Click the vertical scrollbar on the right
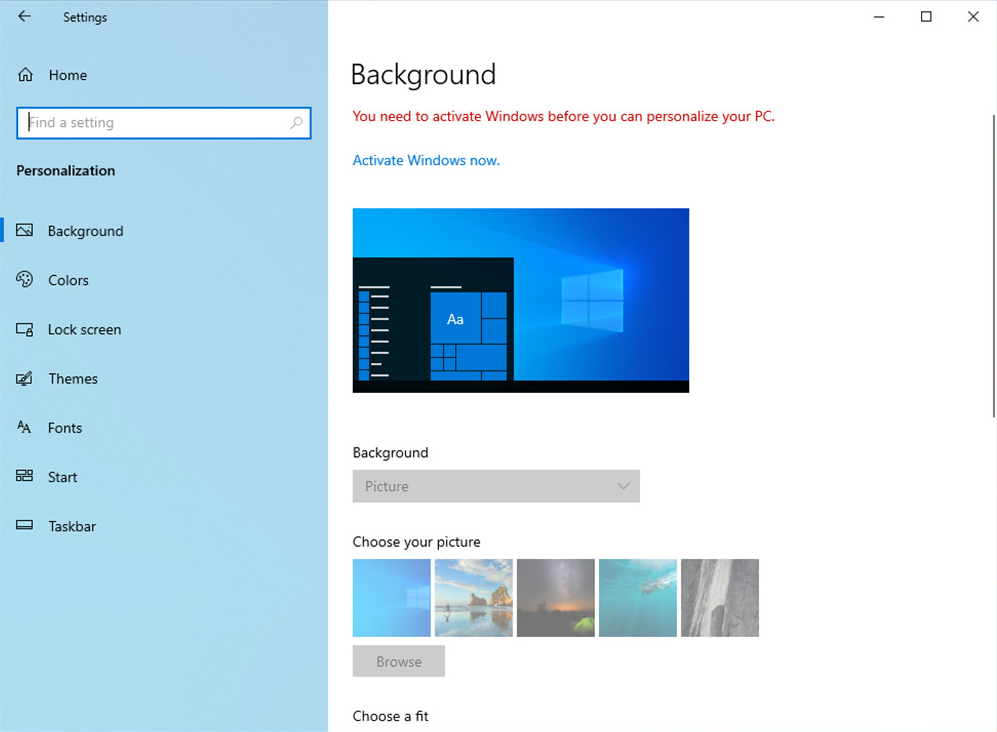The width and height of the screenshot is (997, 732). click(993, 266)
